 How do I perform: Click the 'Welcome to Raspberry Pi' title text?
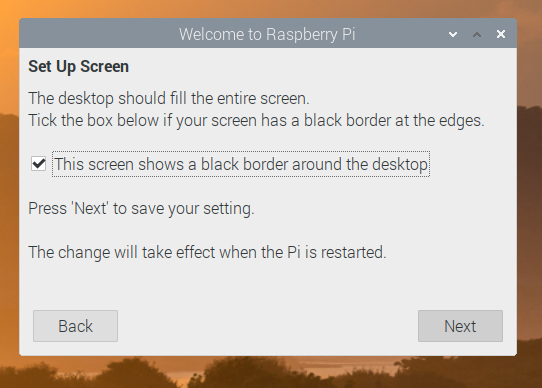[x=267, y=34]
